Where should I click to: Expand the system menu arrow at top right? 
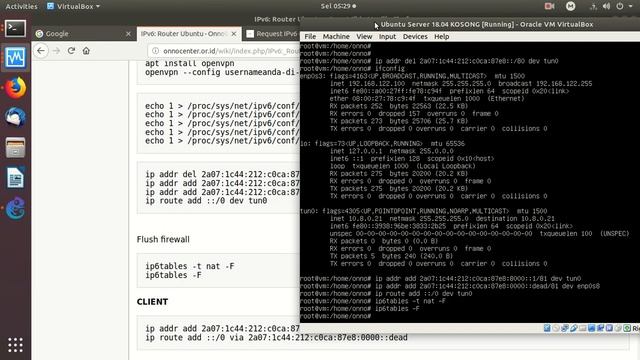click(x=631, y=6)
